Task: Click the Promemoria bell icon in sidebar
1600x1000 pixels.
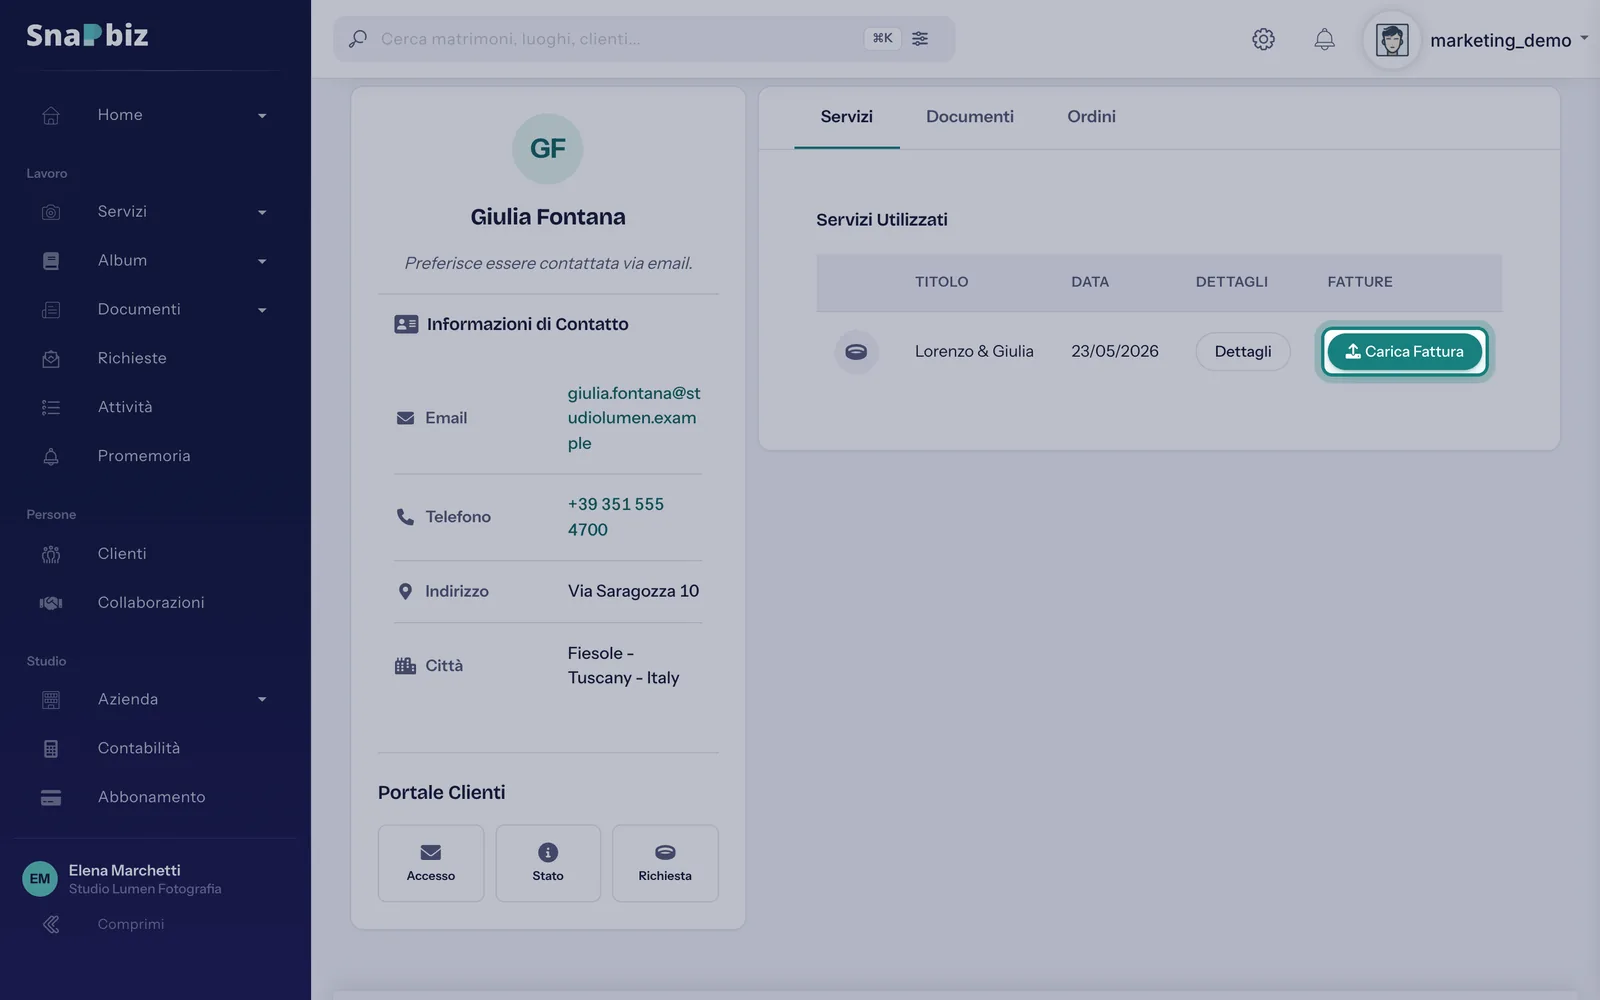Action: (51, 456)
